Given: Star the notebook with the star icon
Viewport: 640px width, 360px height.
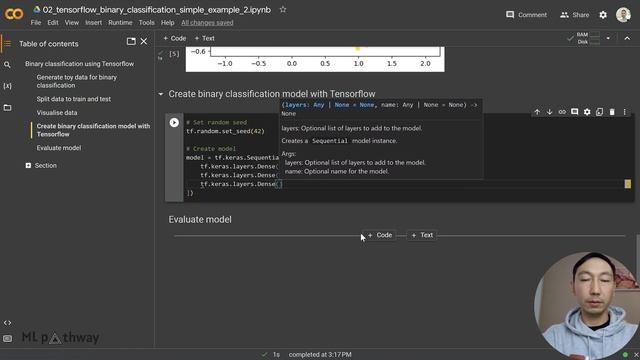Looking at the screenshot, I should coord(283,10).
